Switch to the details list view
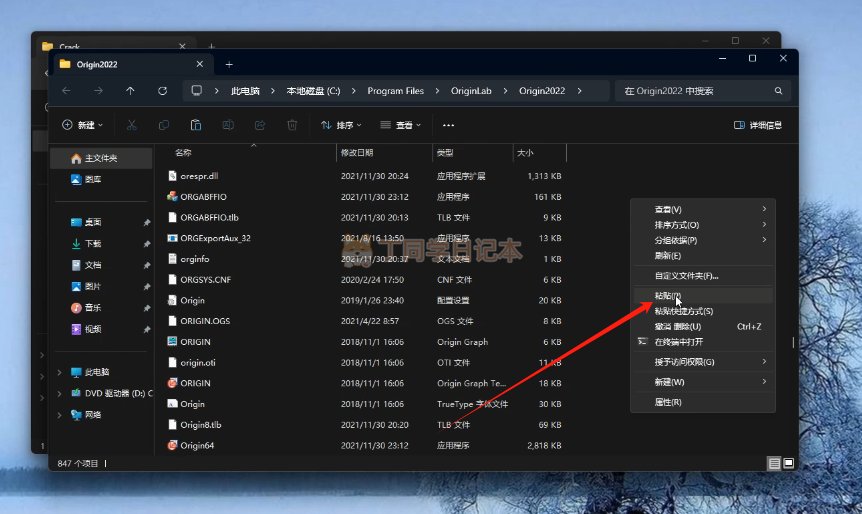Image resolution: width=862 pixels, height=514 pixels. point(774,463)
